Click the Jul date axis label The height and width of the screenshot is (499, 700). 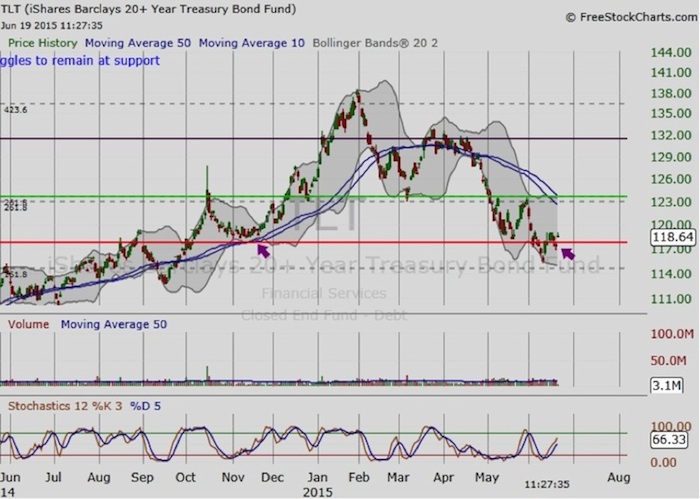[53, 478]
